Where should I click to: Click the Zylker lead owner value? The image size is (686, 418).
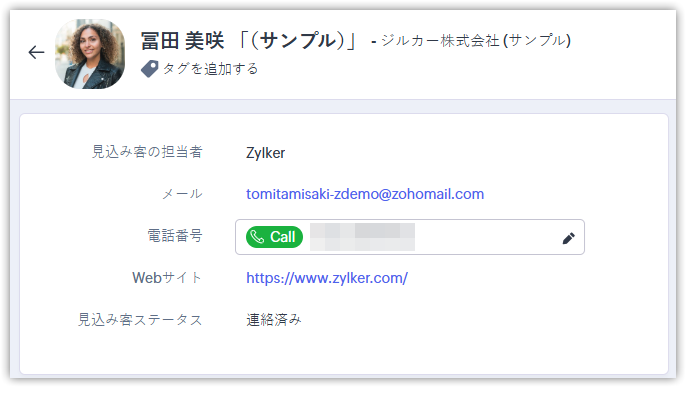pyautogui.click(x=265, y=153)
